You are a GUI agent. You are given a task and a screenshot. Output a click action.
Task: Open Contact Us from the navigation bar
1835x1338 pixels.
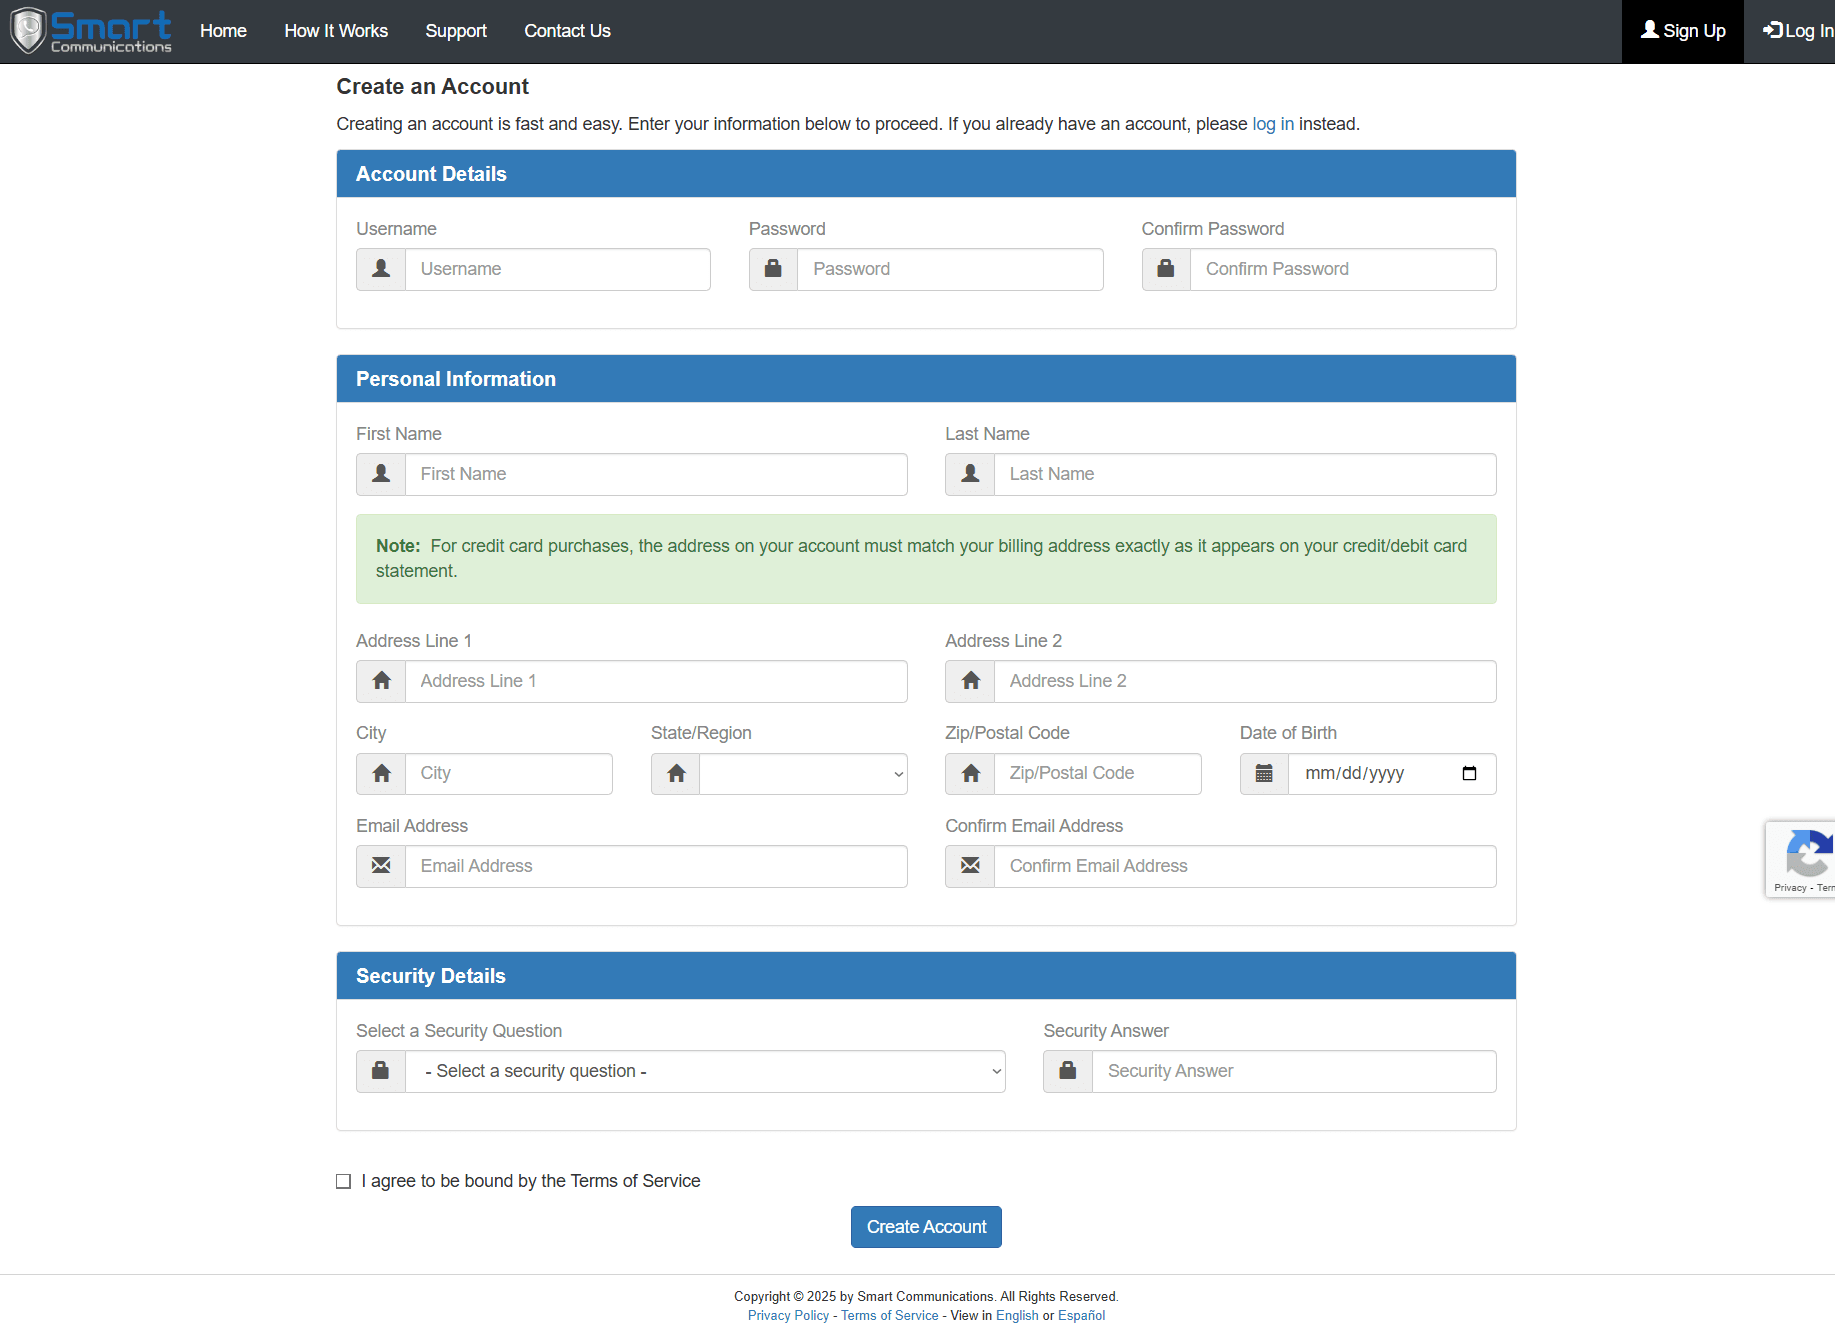tap(567, 31)
